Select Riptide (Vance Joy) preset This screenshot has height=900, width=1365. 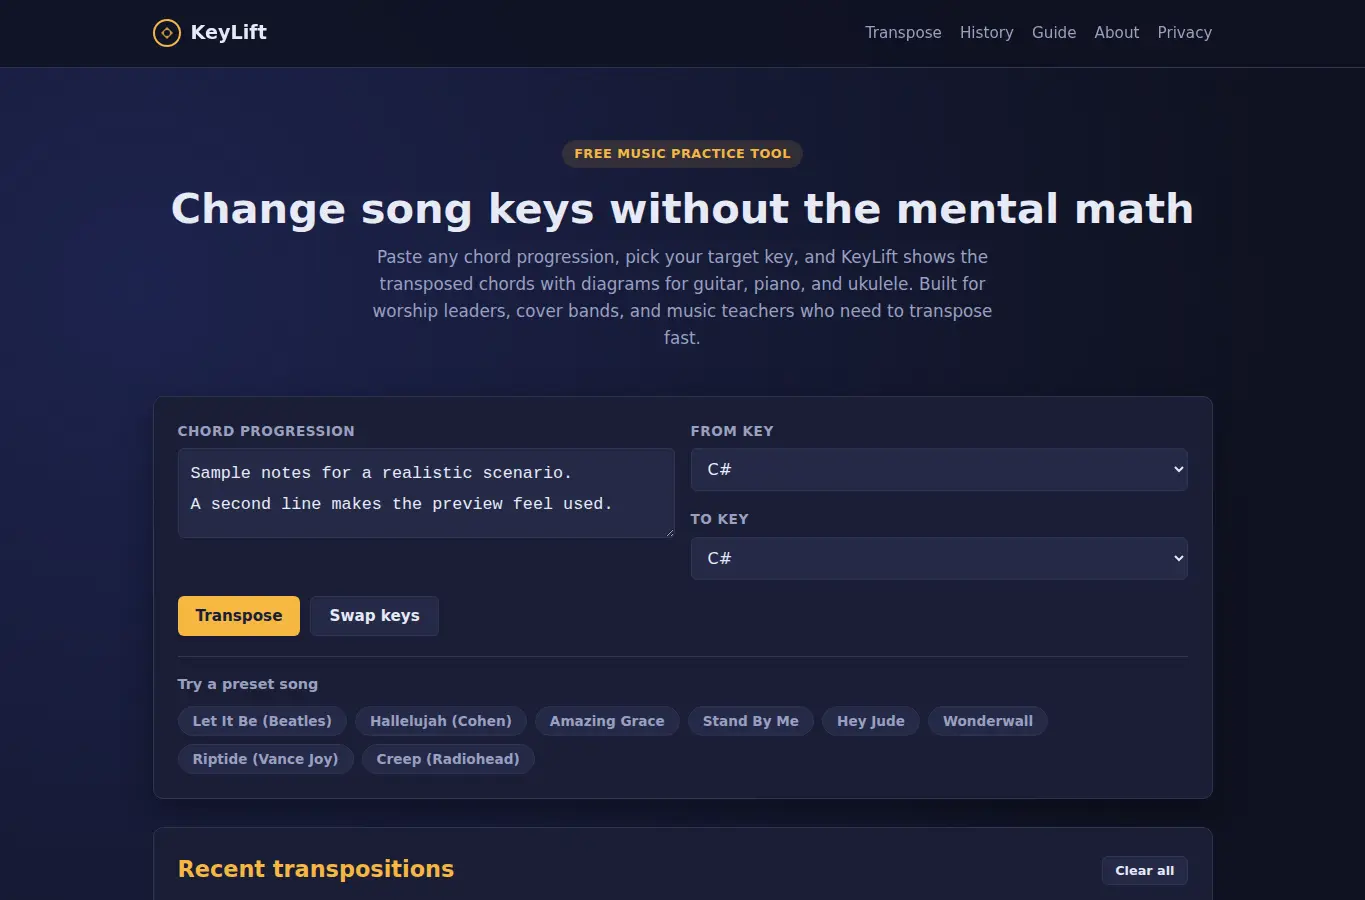click(266, 759)
